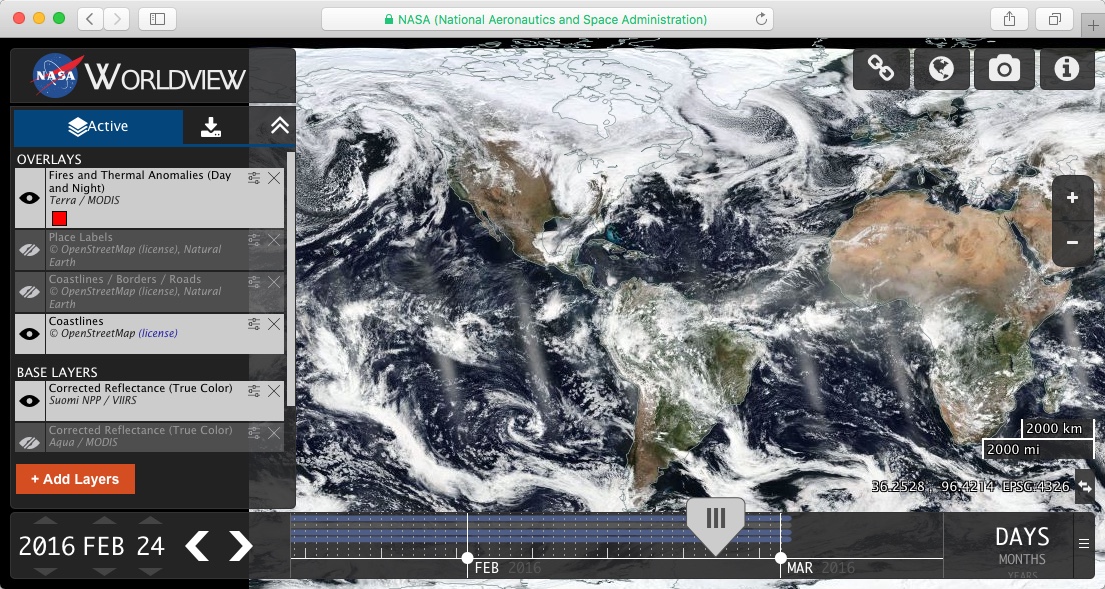The height and width of the screenshot is (589, 1105).
Task: Hide the Suomi NPP VIIRS base layer
Action: (30, 400)
